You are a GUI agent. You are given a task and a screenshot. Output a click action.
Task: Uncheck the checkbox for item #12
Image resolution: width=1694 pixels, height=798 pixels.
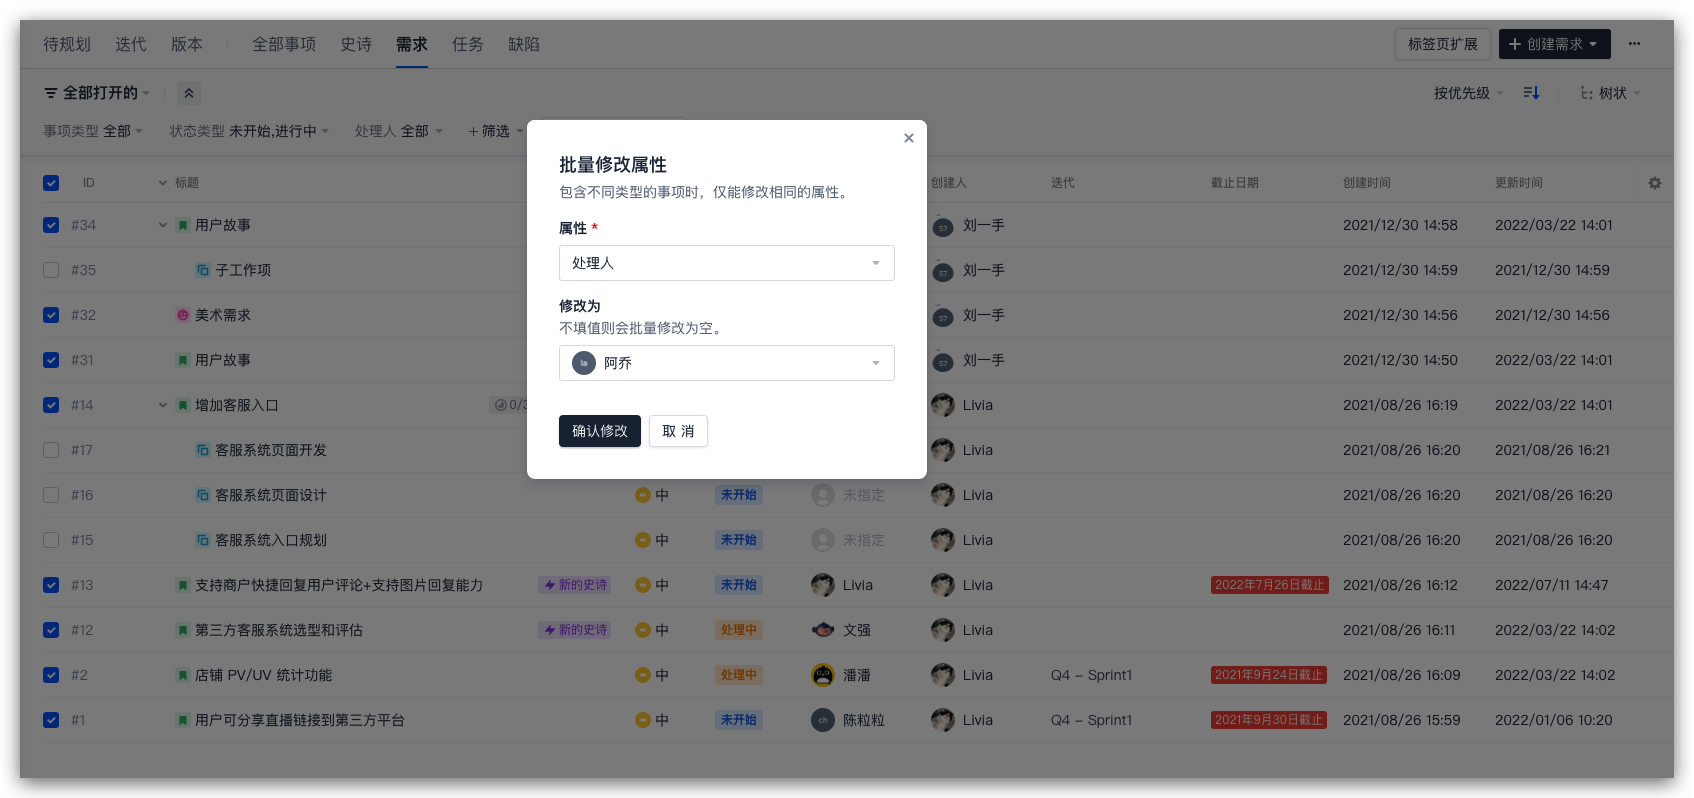(x=51, y=630)
